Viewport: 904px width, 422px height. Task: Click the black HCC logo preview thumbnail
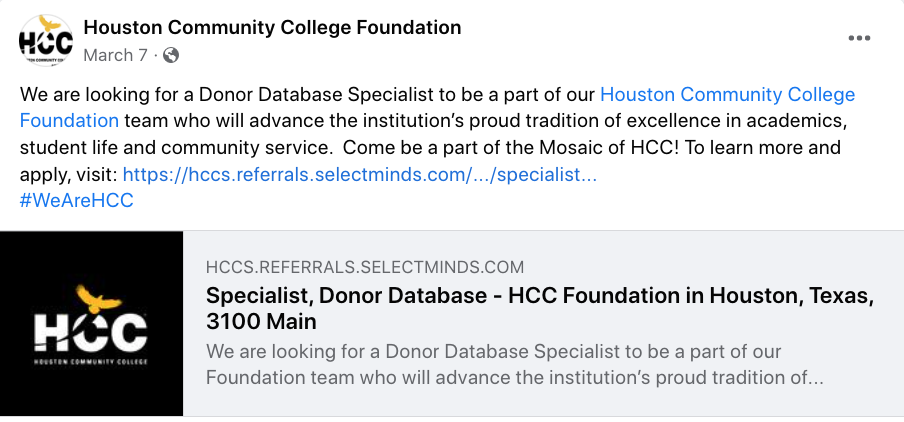(x=92, y=323)
